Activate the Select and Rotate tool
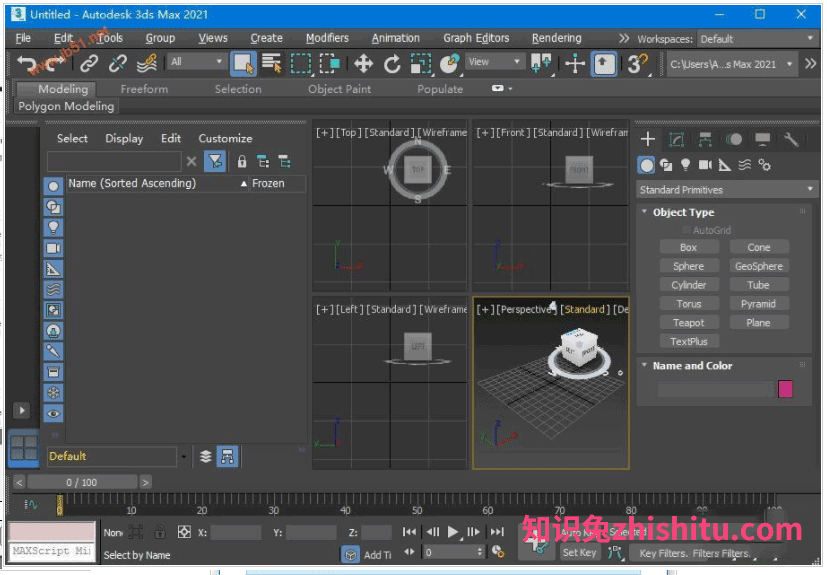 pyautogui.click(x=392, y=64)
